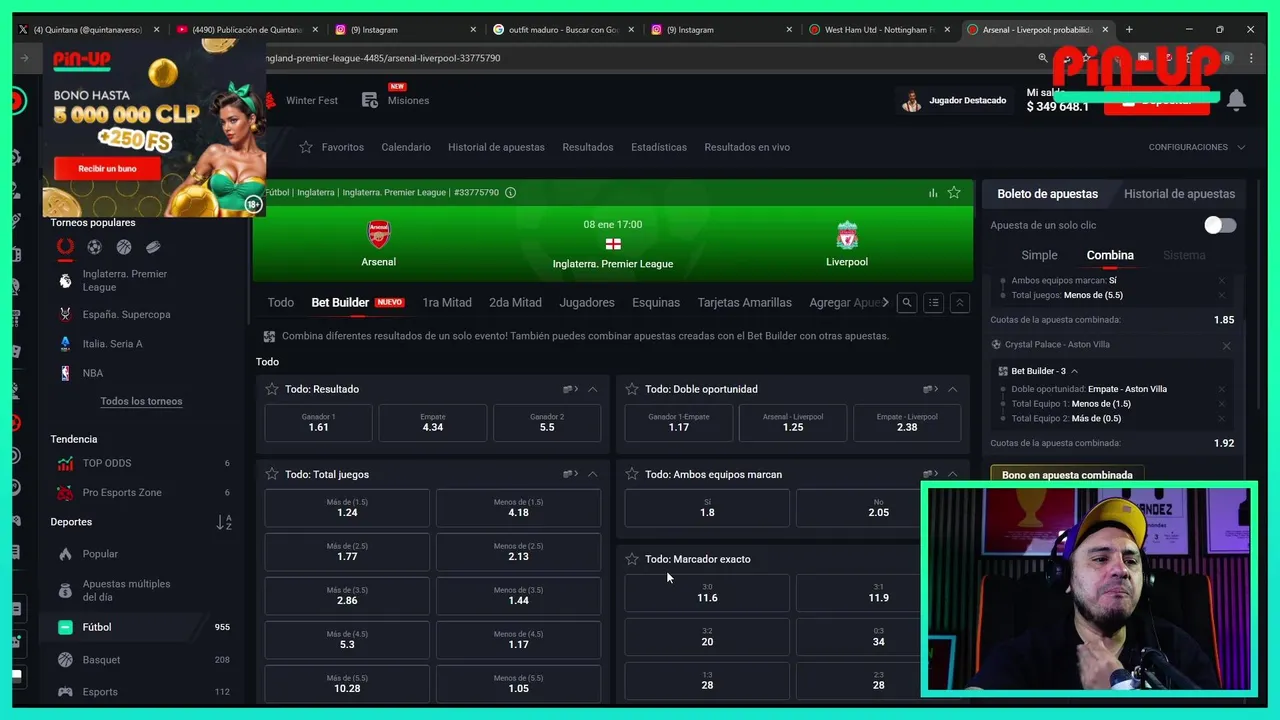Open match statistics bar-chart icon
The width and height of the screenshot is (1280, 720).
(933, 193)
